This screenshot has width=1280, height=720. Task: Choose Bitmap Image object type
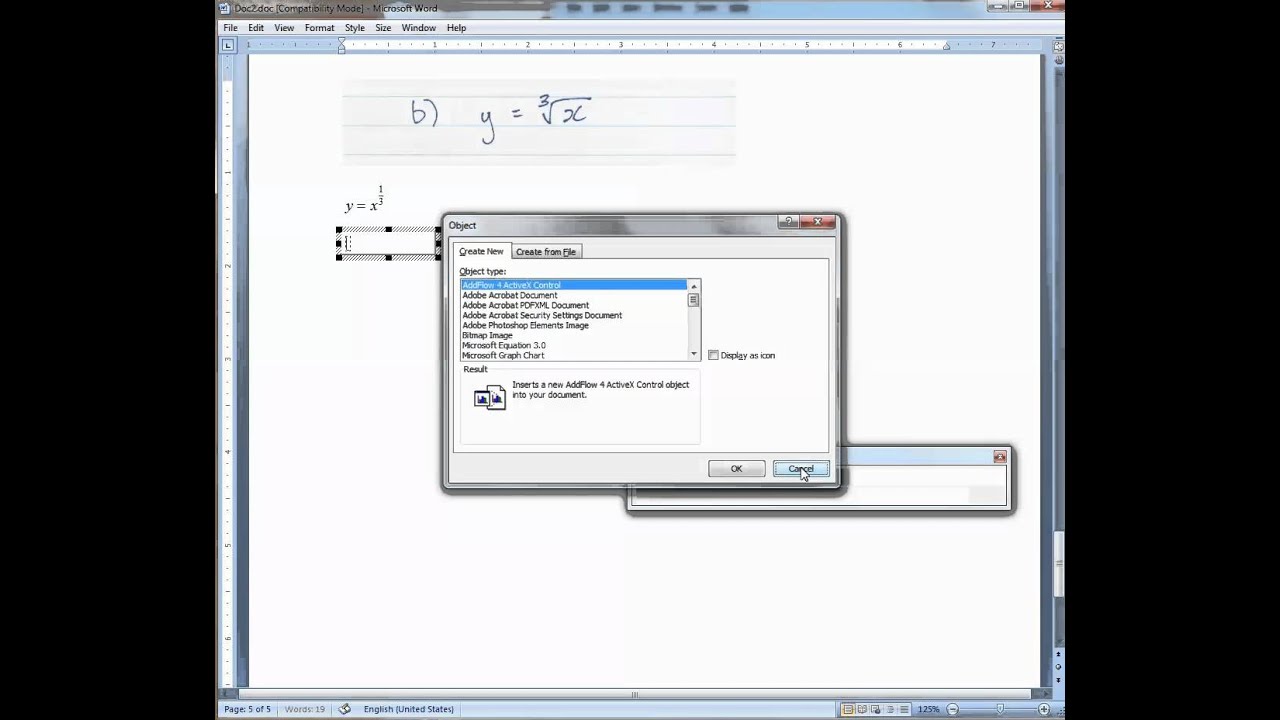click(x=574, y=335)
